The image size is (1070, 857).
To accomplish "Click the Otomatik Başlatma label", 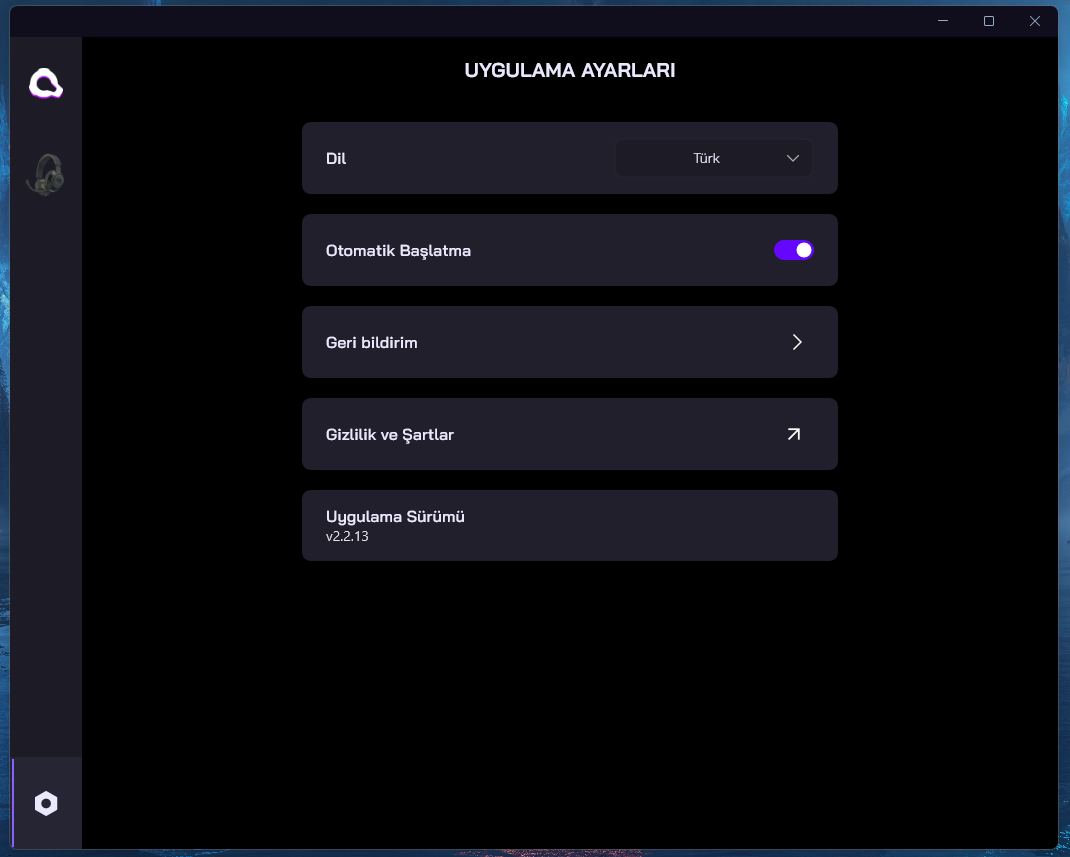I will point(399,250).
